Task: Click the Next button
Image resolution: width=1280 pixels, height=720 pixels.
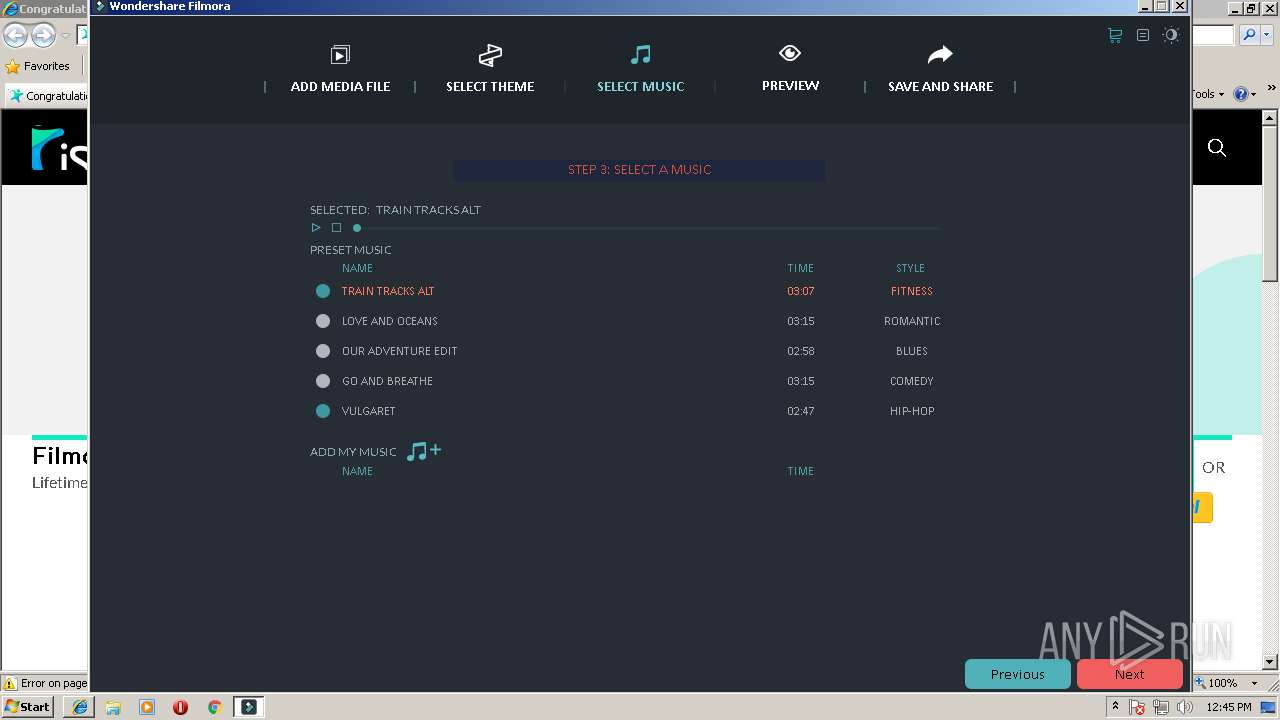Action: click(x=1130, y=674)
